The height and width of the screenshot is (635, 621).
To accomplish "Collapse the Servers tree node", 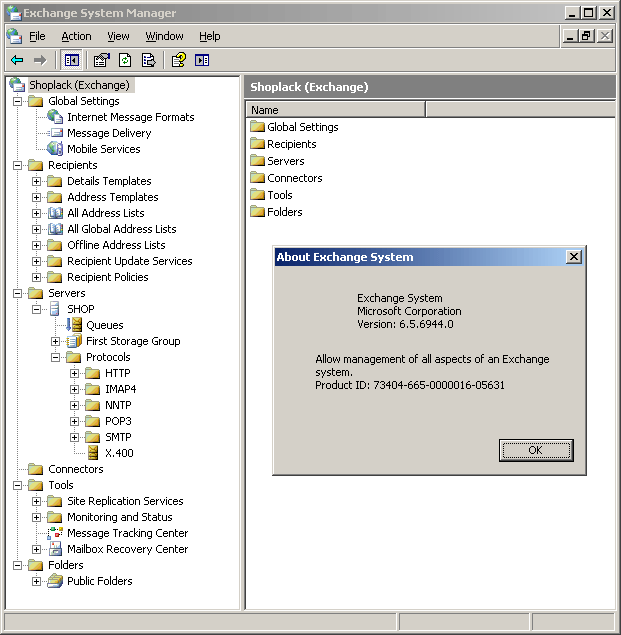I will [x=17, y=293].
